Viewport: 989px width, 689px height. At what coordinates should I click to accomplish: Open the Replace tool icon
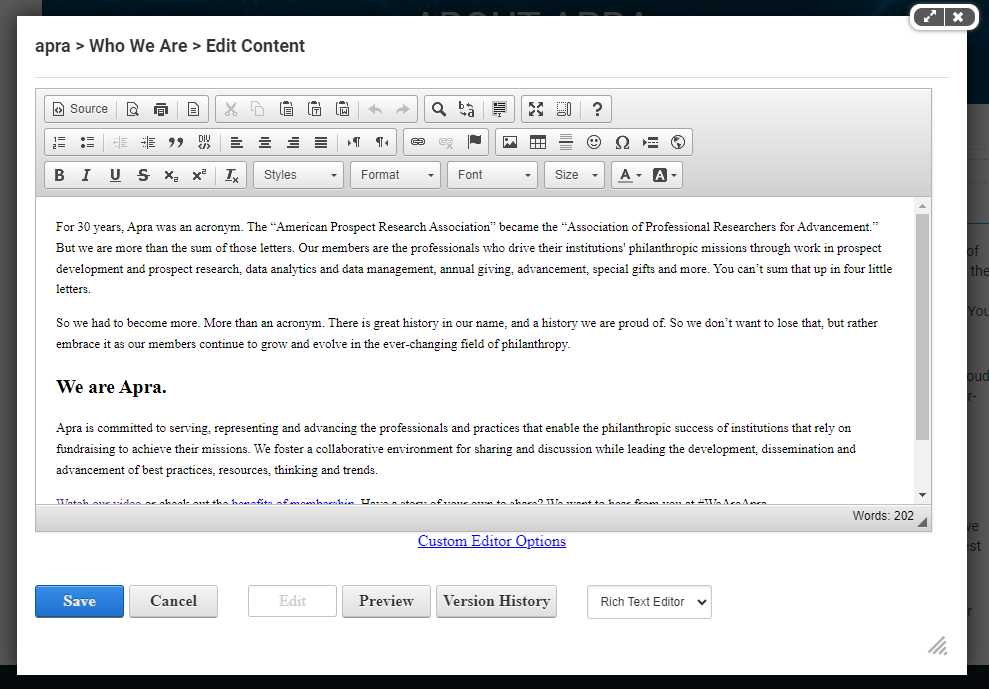[x=467, y=109]
